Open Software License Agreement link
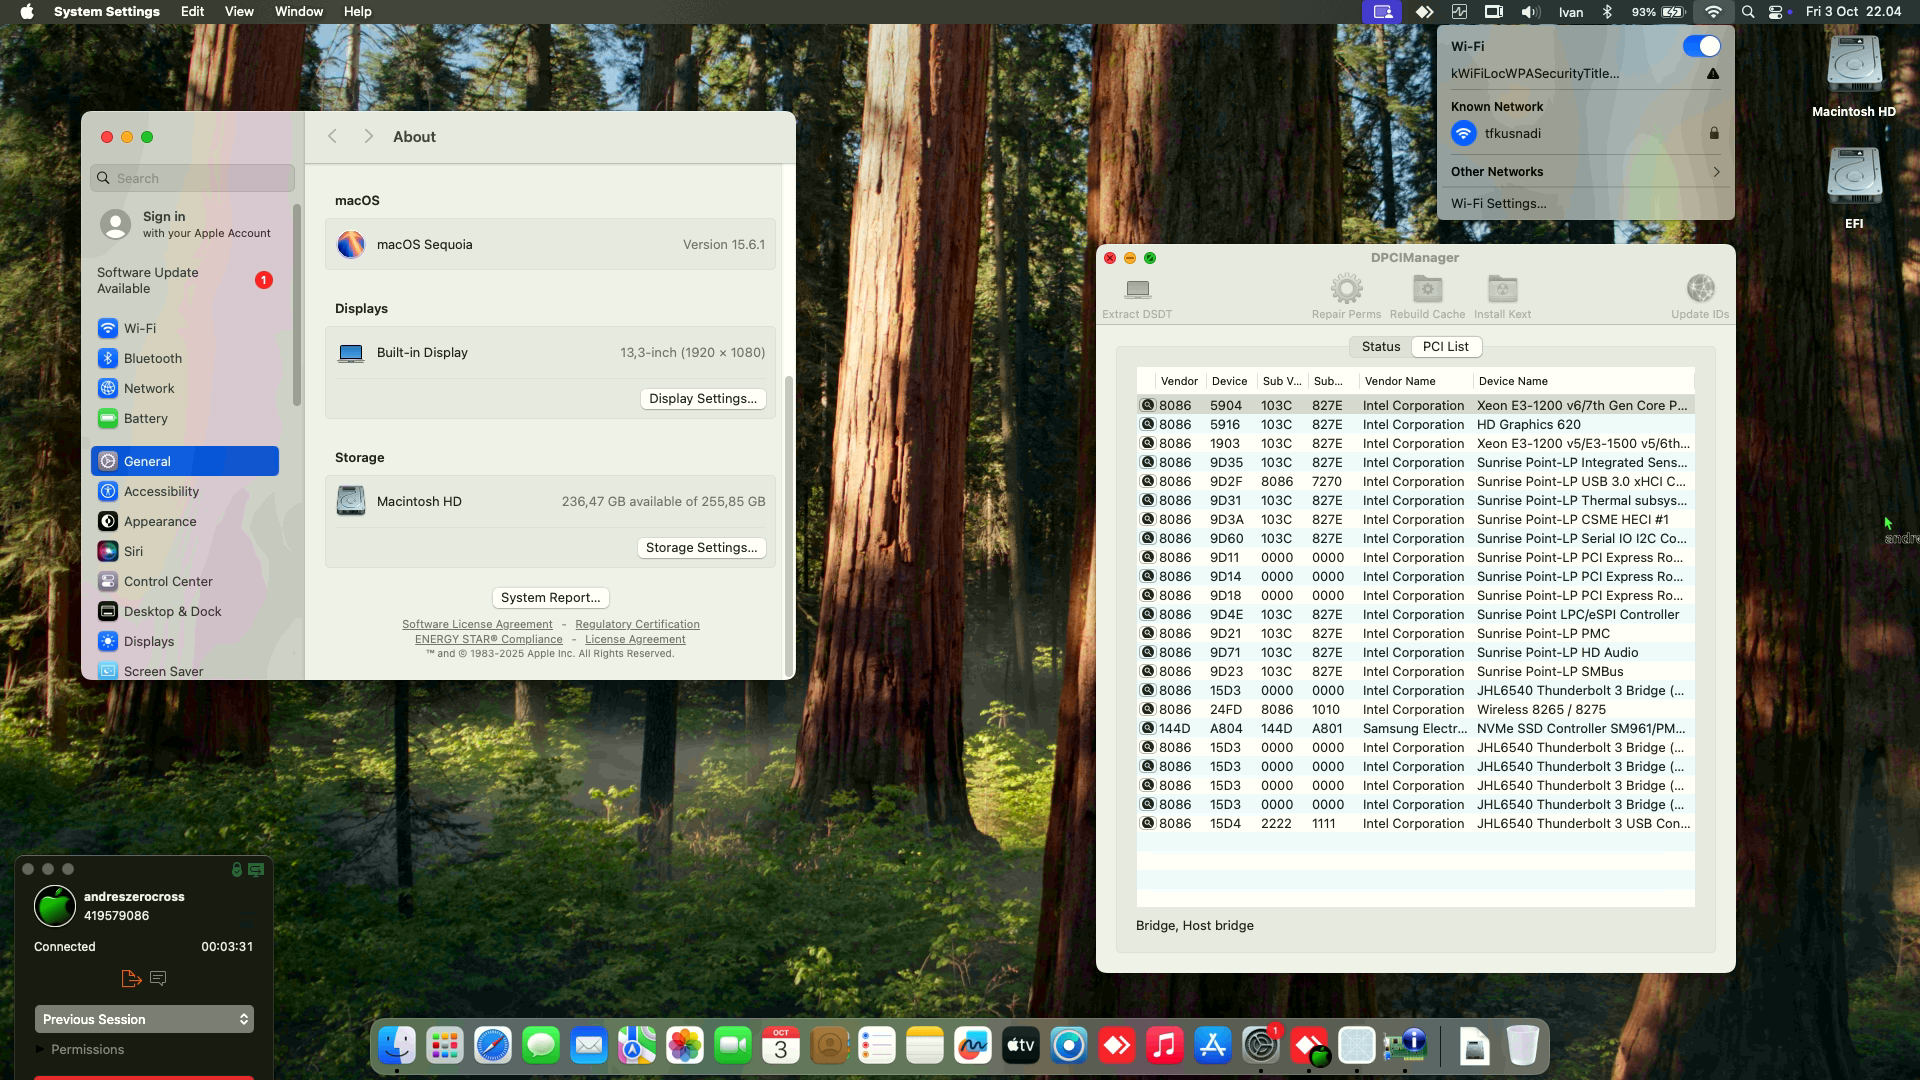Viewport: 1920px width, 1080px height. 477,624
